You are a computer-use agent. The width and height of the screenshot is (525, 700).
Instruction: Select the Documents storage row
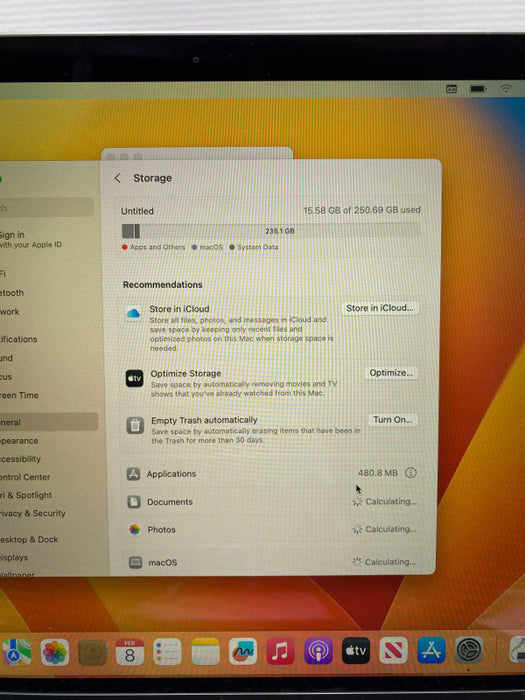coord(271,502)
